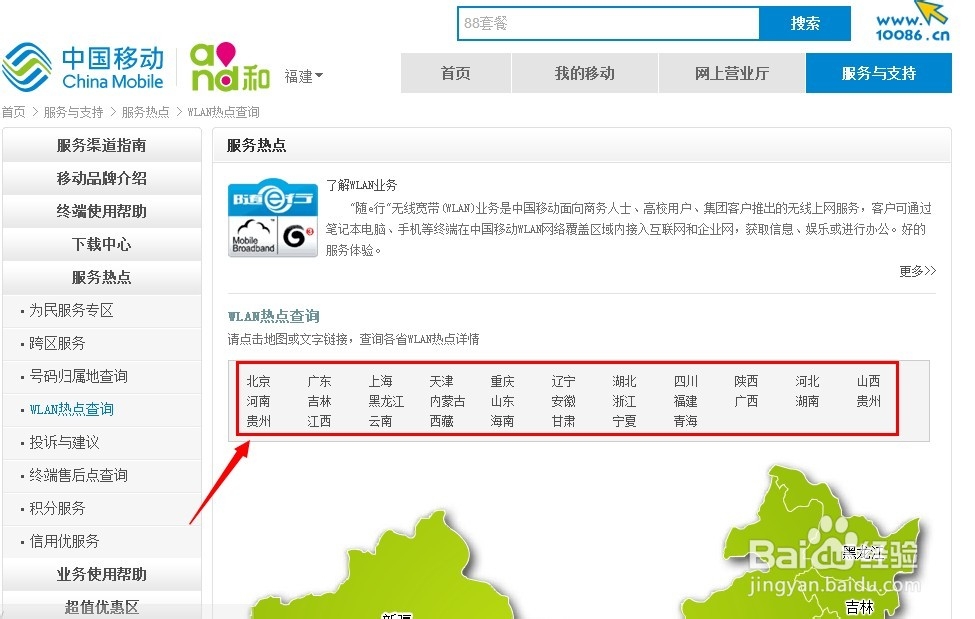Image resolution: width=975 pixels, height=619 pixels.
Task: Click the 河南 province link
Action: pos(258,401)
